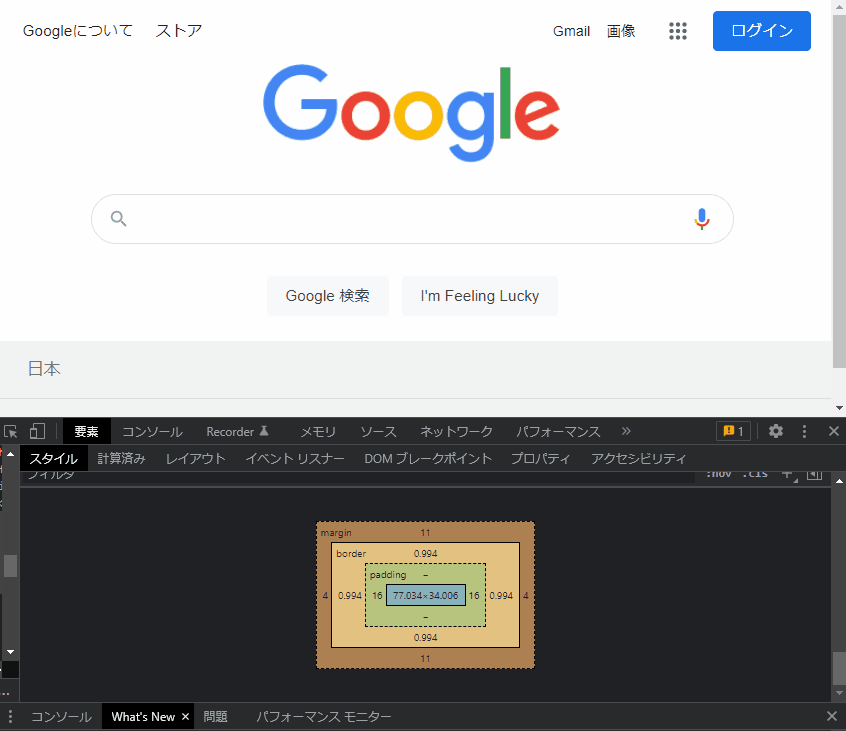Screen dimensions: 846x731
Task: Show more DevTools tabs with the chevrons
Action: [x=626, y=431]
